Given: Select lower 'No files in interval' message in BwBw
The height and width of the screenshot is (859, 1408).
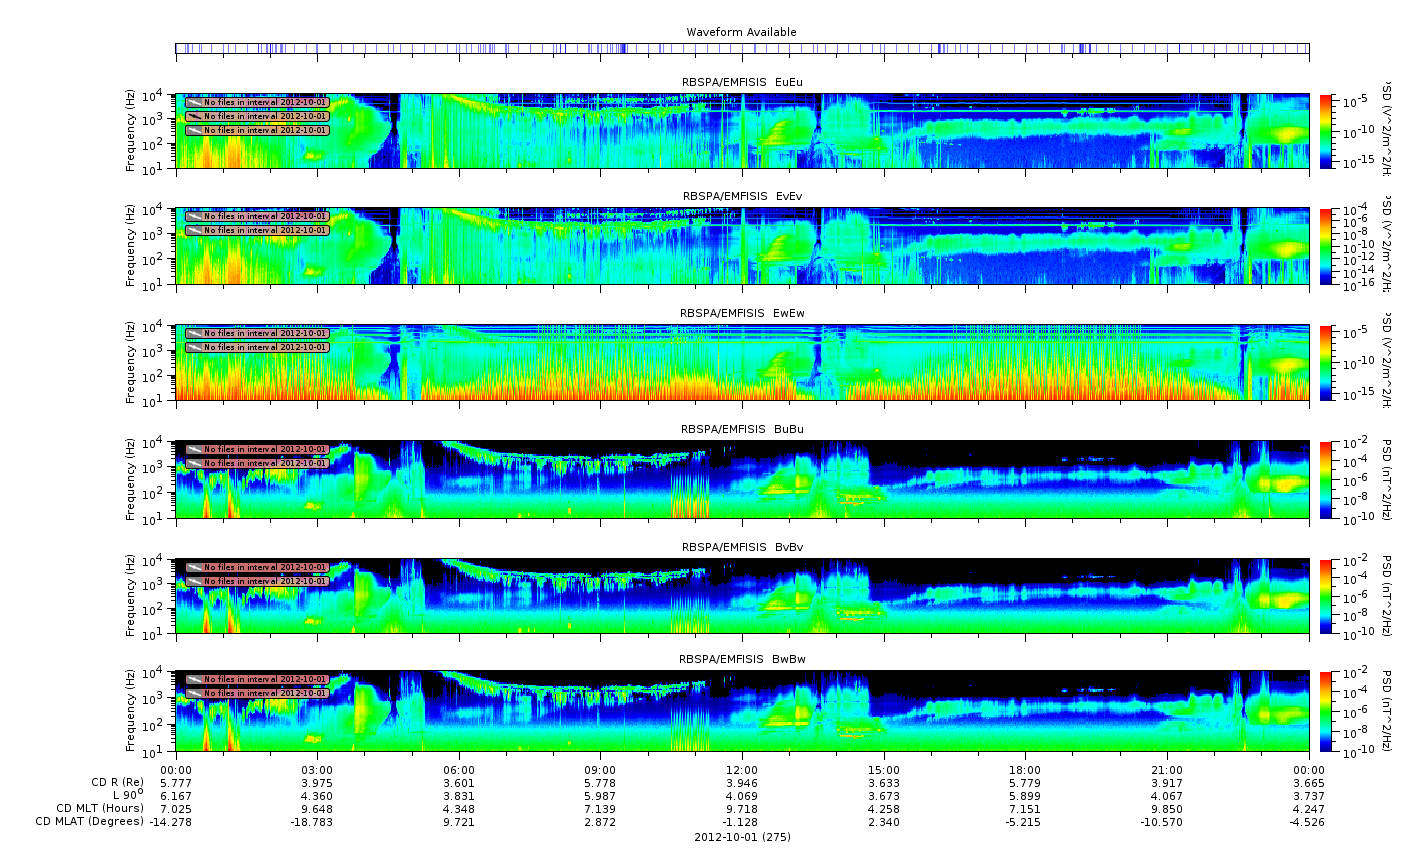Looking at the screenshot, I should pos(265,693).
